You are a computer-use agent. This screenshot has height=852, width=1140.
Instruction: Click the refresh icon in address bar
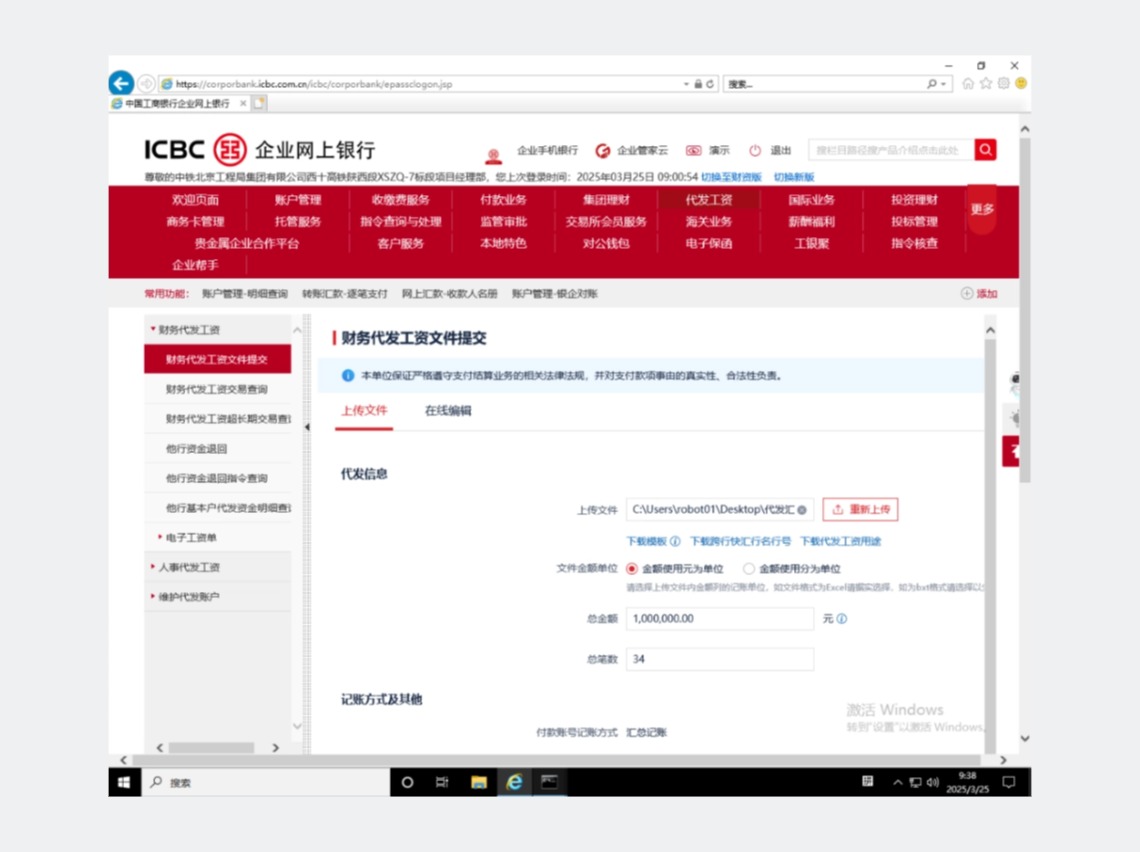[710, 84]
